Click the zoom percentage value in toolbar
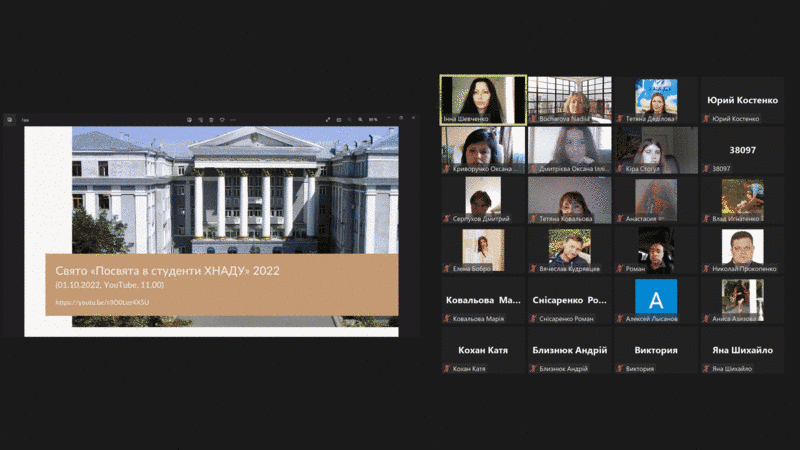The height and width of the screenshot is (450, 800). (x=373, y=119)
